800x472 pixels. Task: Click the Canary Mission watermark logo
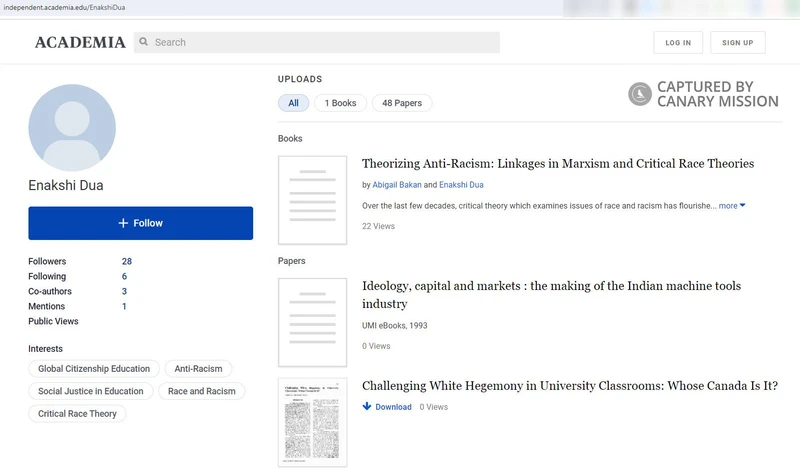[x=703, y=94]
